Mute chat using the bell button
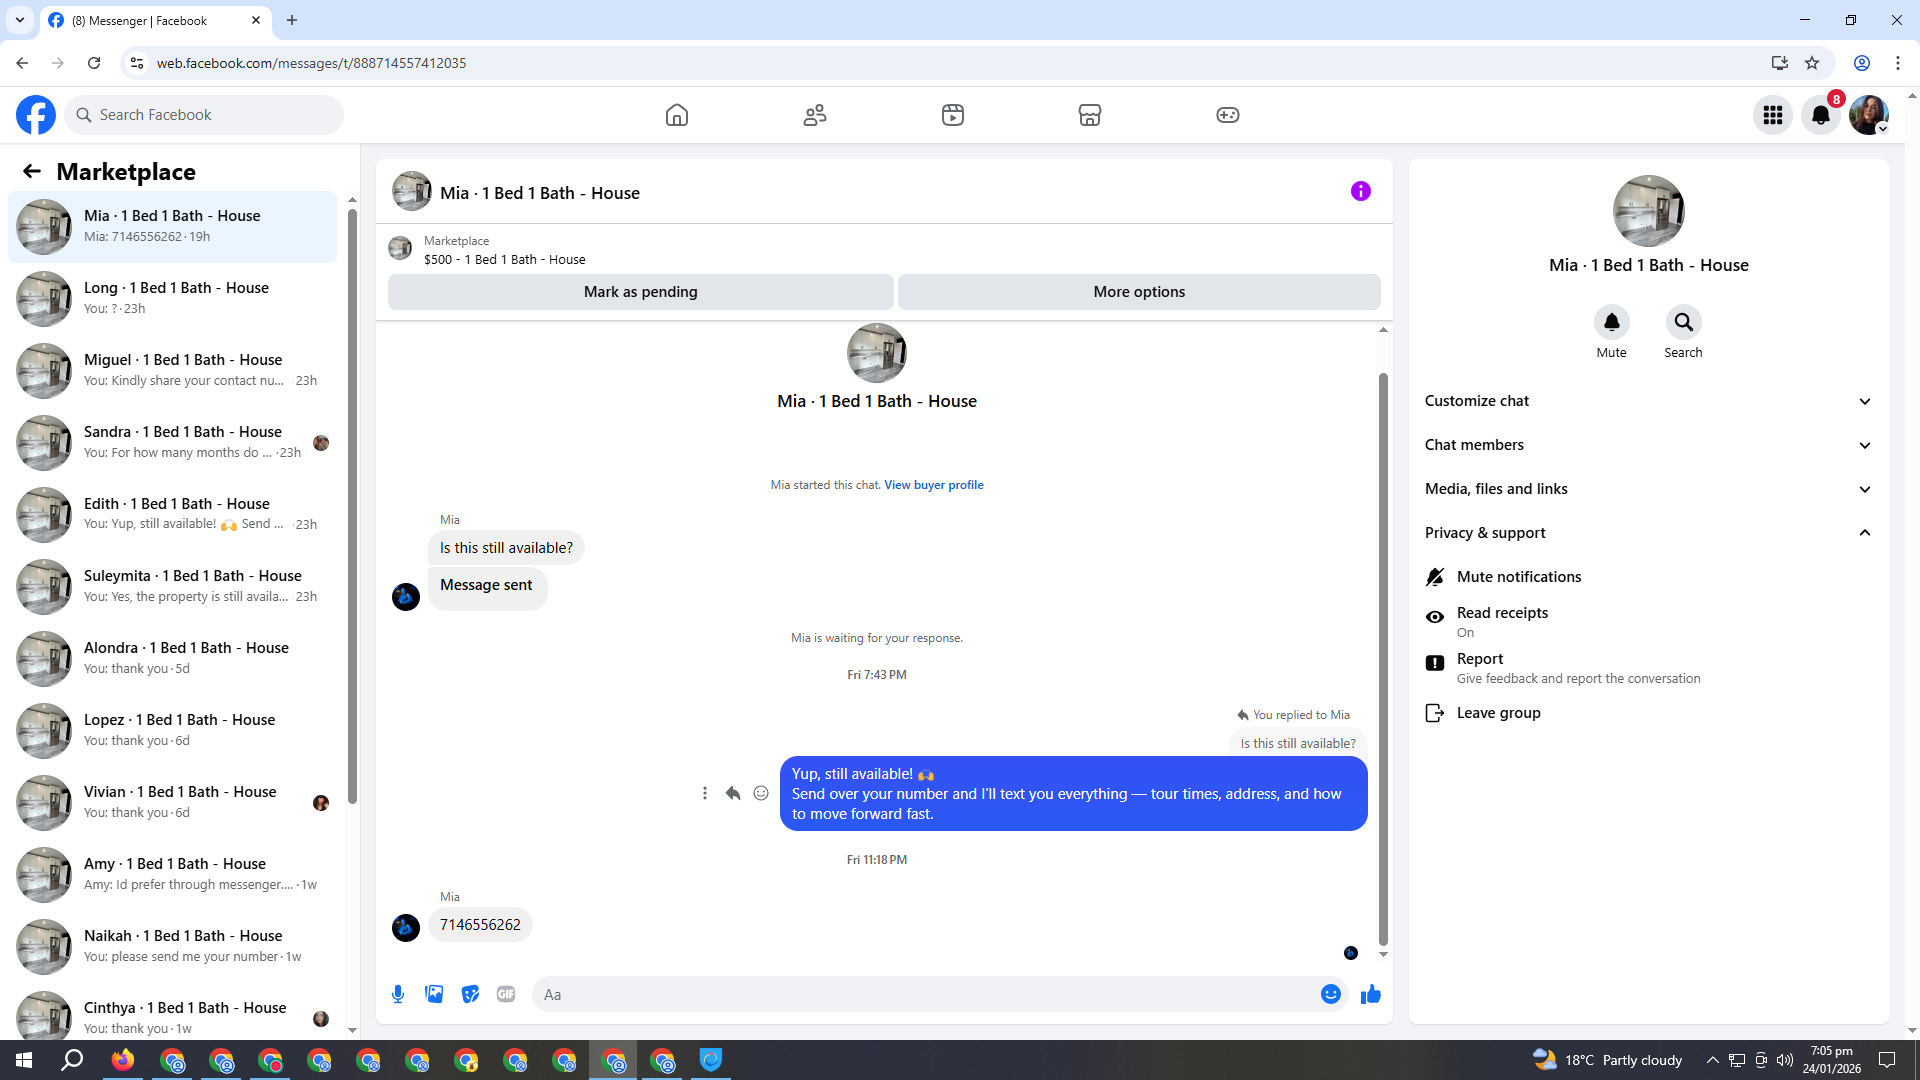 (x=1611, y=323)
